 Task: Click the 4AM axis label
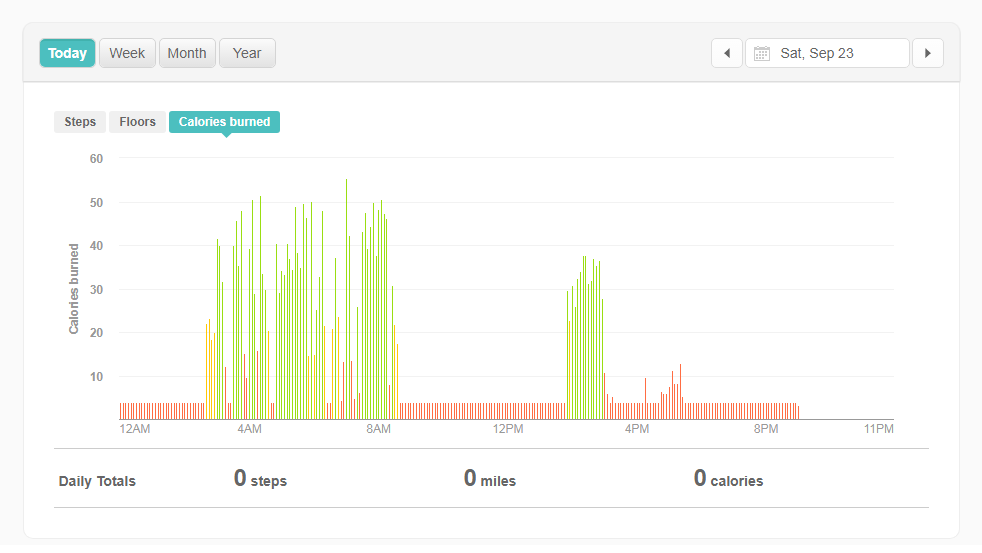[249, 429]
